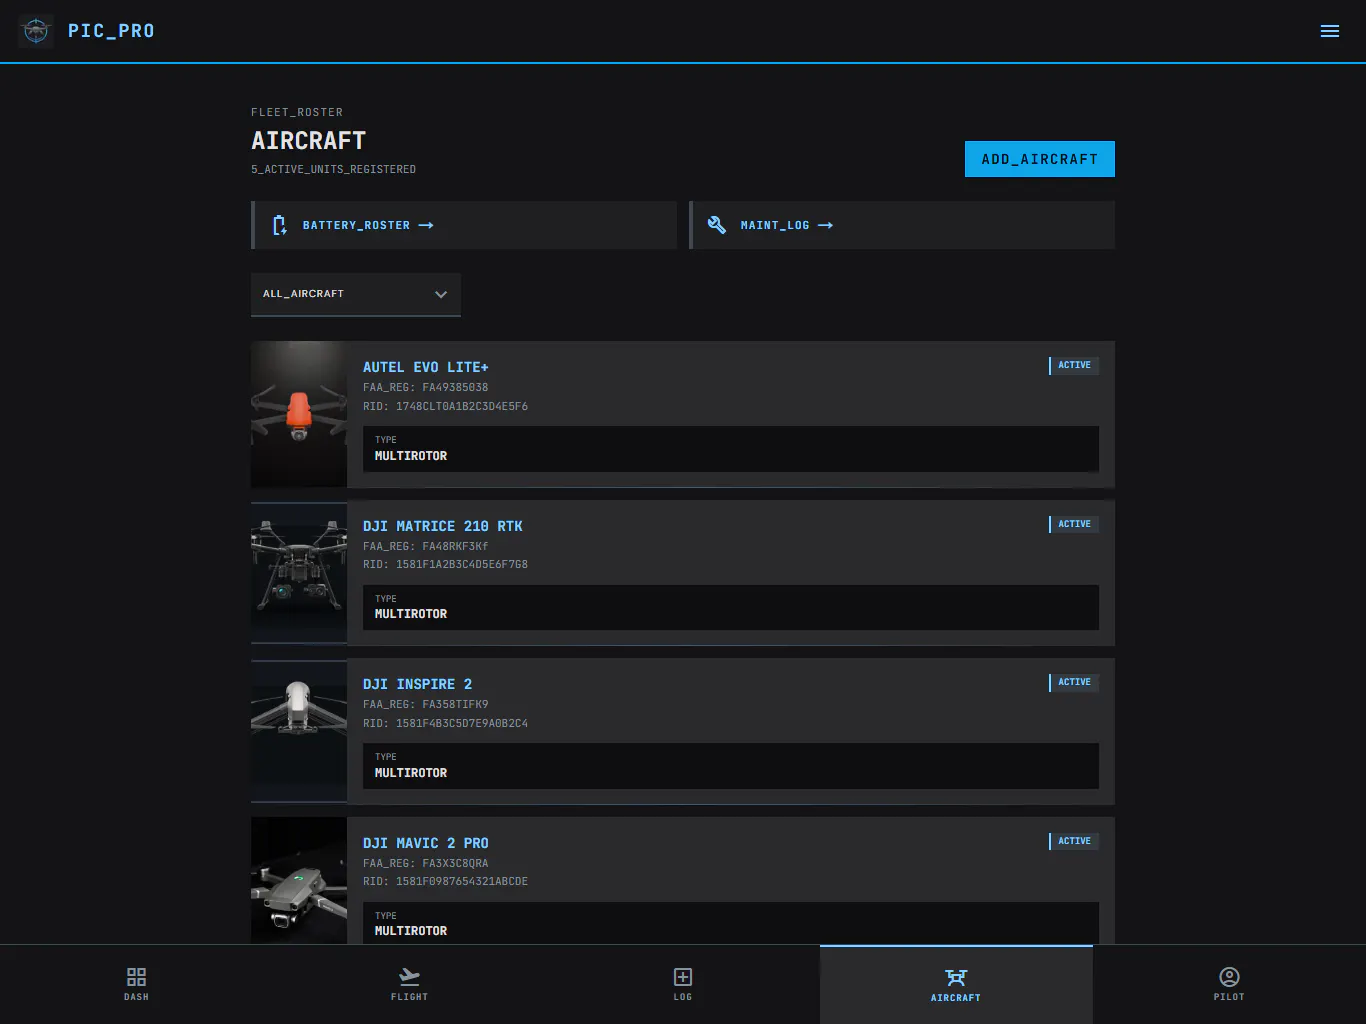Switch to the LOG tab

(x=683, y=984)
